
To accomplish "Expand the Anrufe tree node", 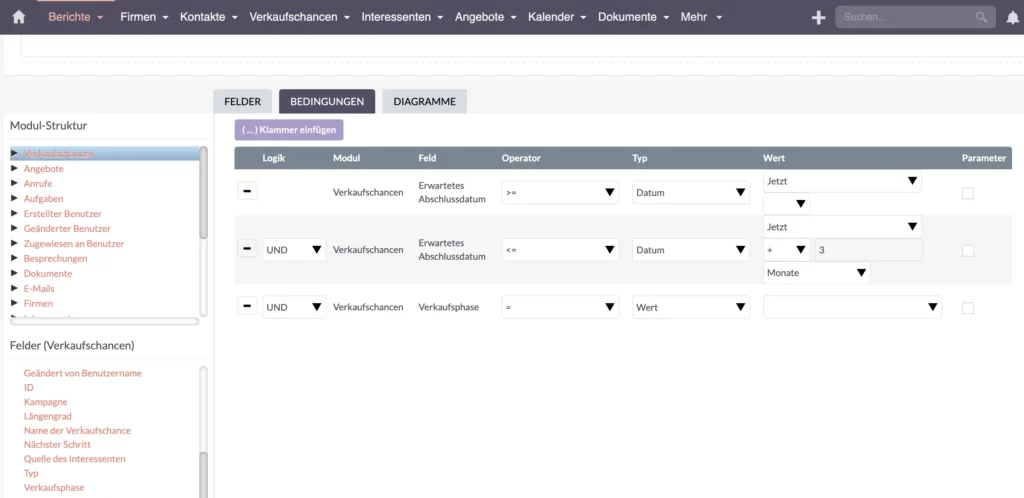I will tap(14, 183).
